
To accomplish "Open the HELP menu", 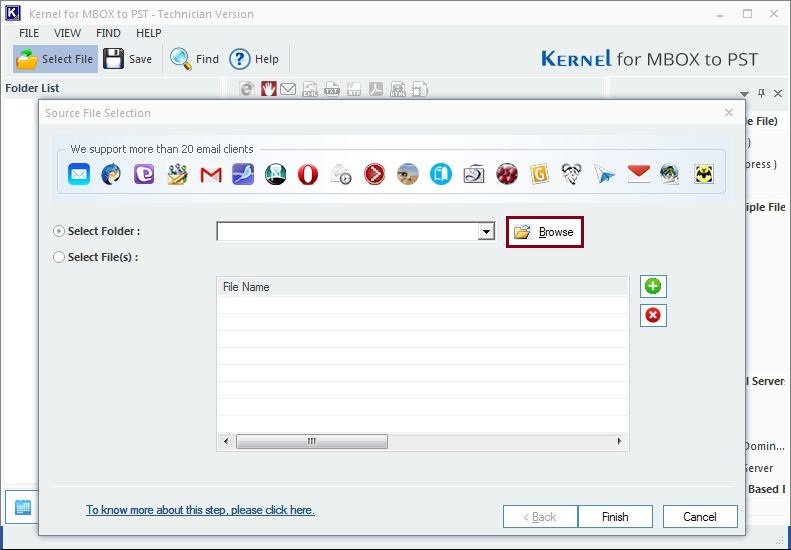I will 149,33.
